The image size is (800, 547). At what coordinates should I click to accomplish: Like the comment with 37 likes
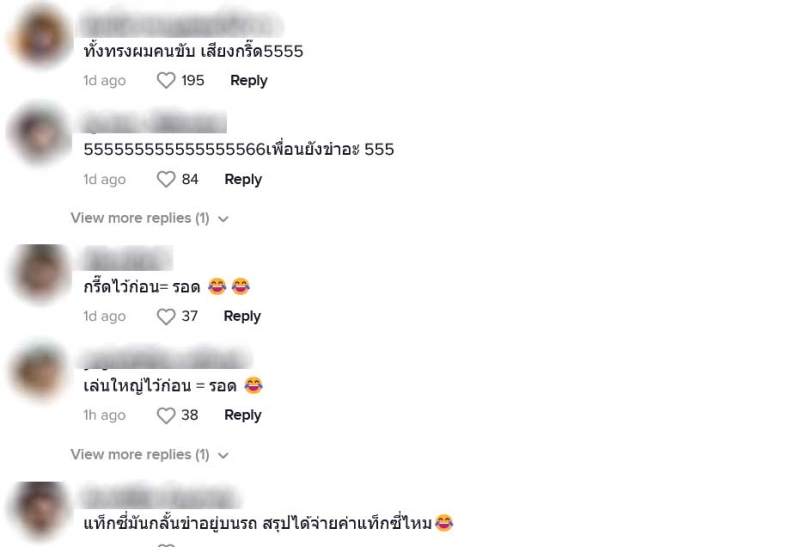[x=166, y=317]
